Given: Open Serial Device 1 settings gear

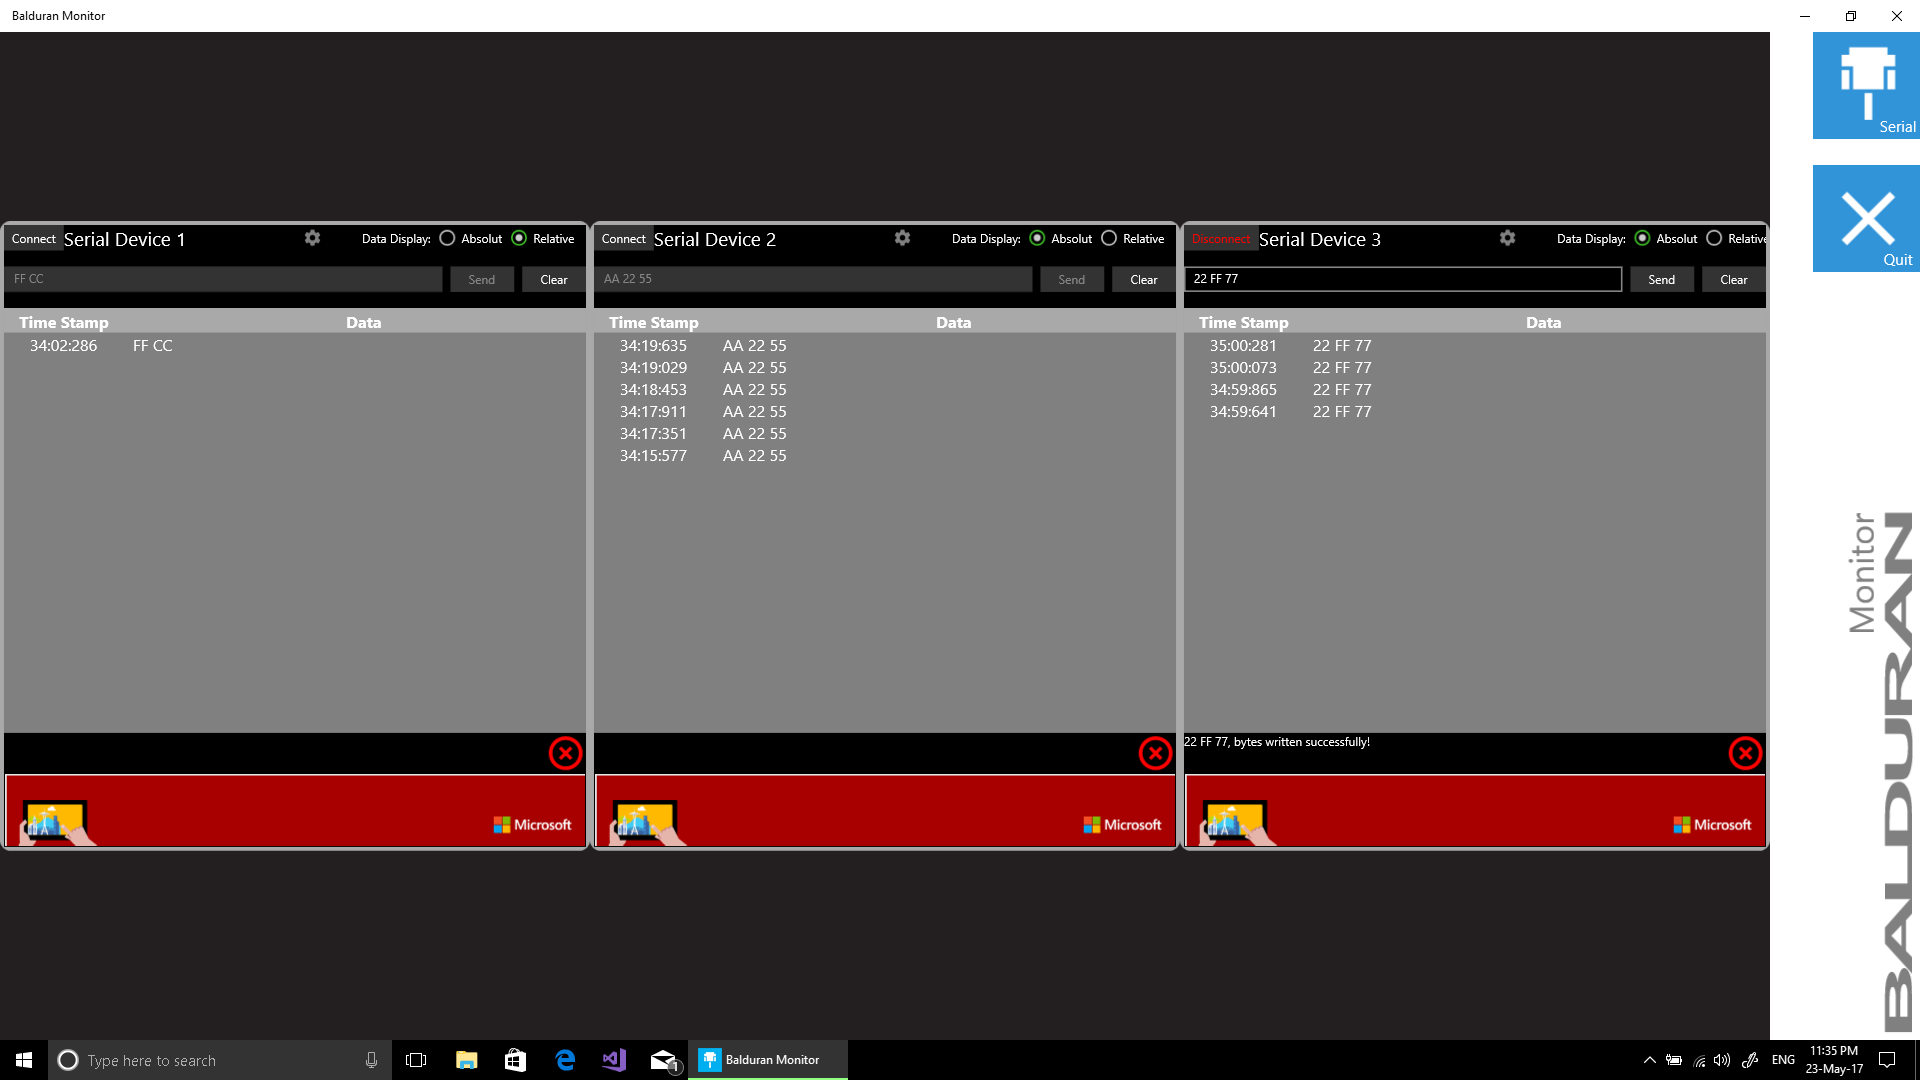Looking at the screenshot, I should [x=312, y=238].
